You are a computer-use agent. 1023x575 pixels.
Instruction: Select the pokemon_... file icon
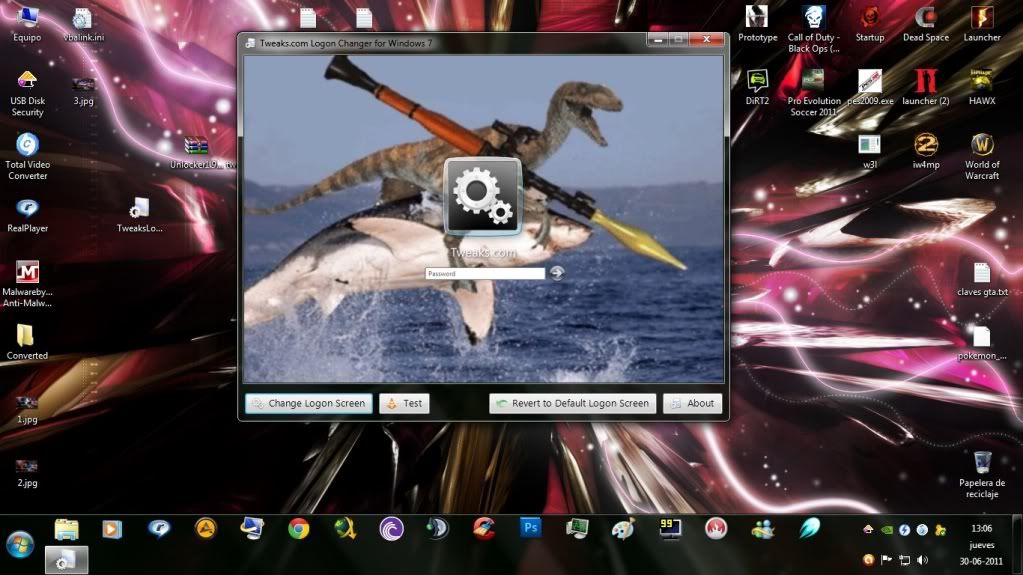[x=982, y=343]
